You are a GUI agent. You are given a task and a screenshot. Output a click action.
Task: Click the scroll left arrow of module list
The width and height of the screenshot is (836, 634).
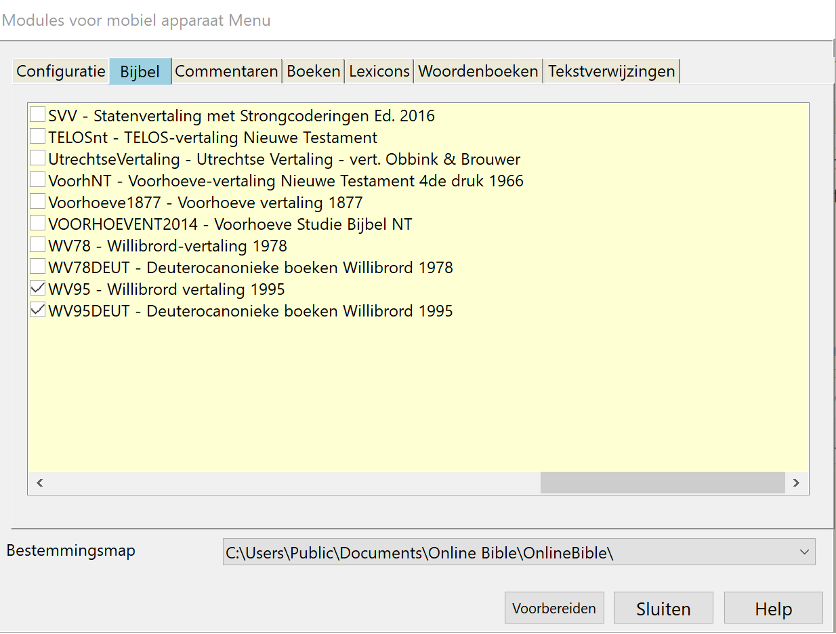click(40, 483)
